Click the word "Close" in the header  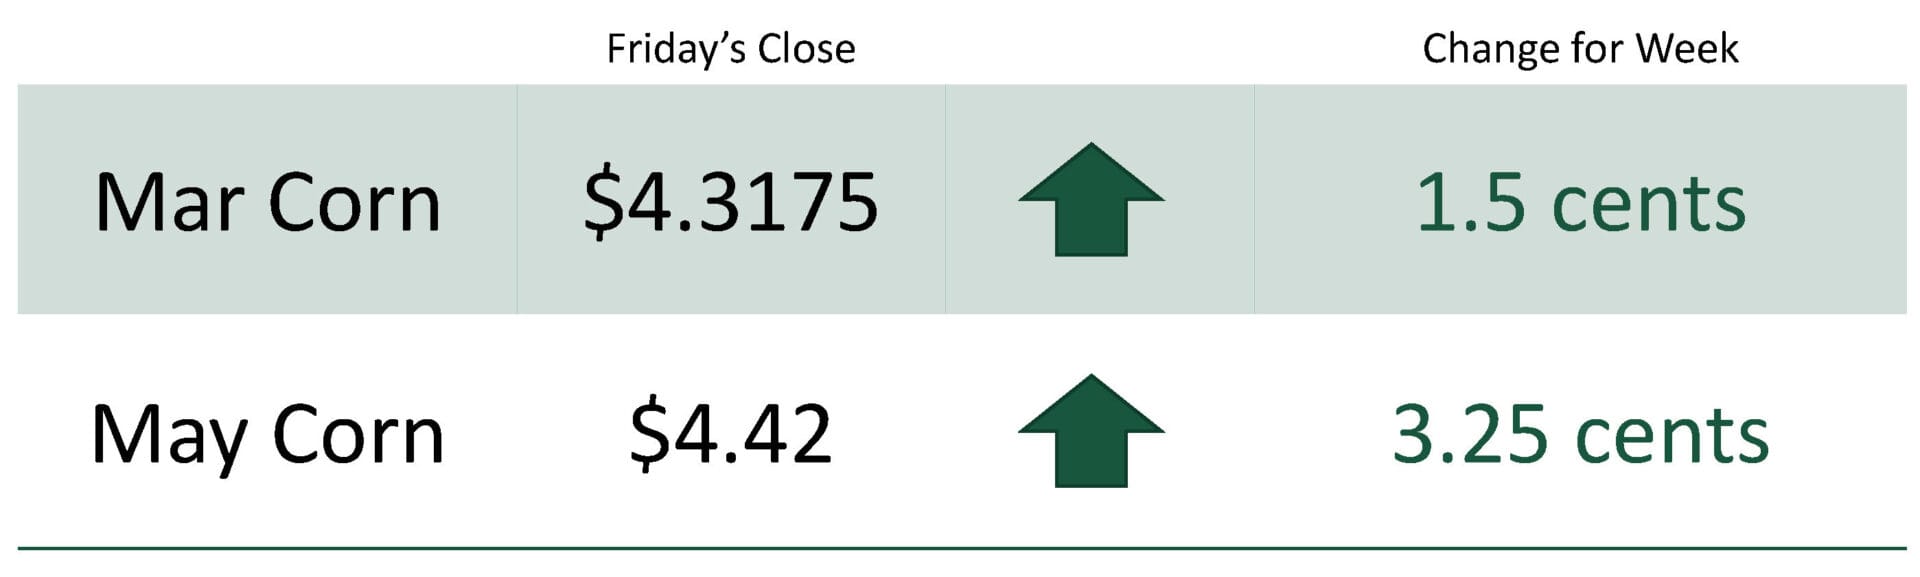[x=806, y=49]
